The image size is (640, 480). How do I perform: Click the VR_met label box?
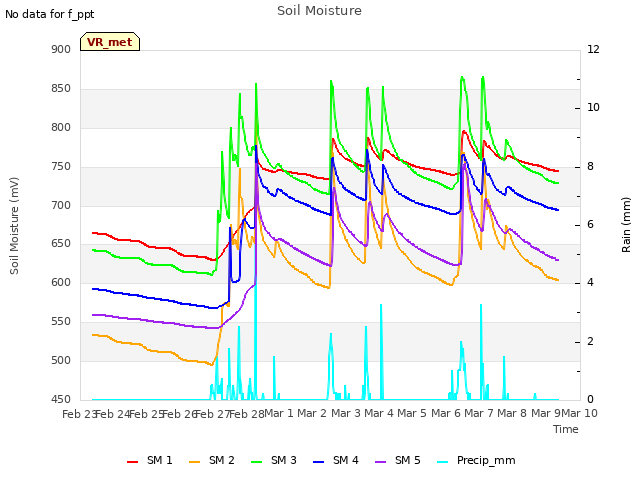point(110,42)
